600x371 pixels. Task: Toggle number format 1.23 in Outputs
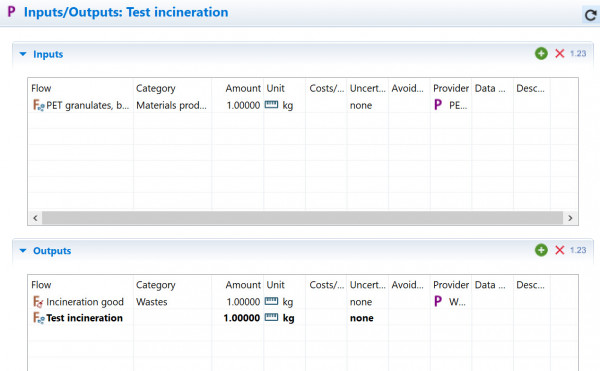[x=578, y=250]
